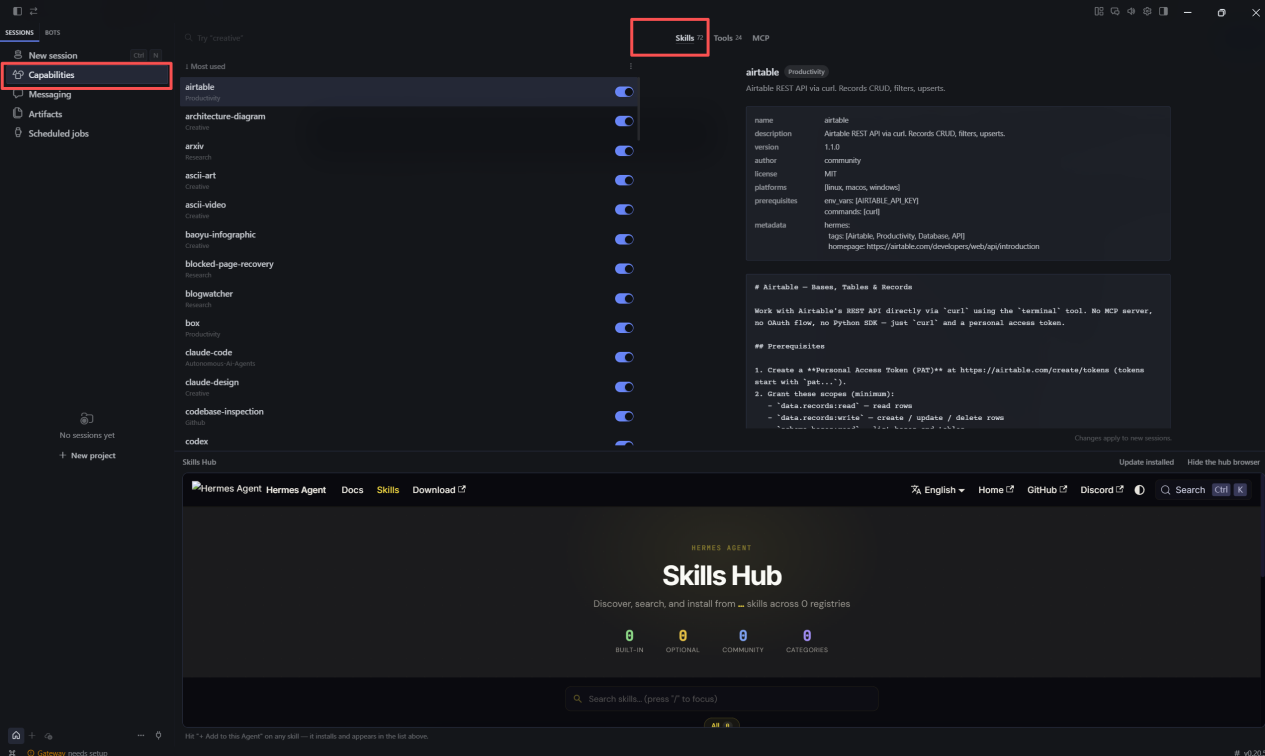Click the cloud settings icon at bottom left
1265x756 pixels.
tap(49, 735)
